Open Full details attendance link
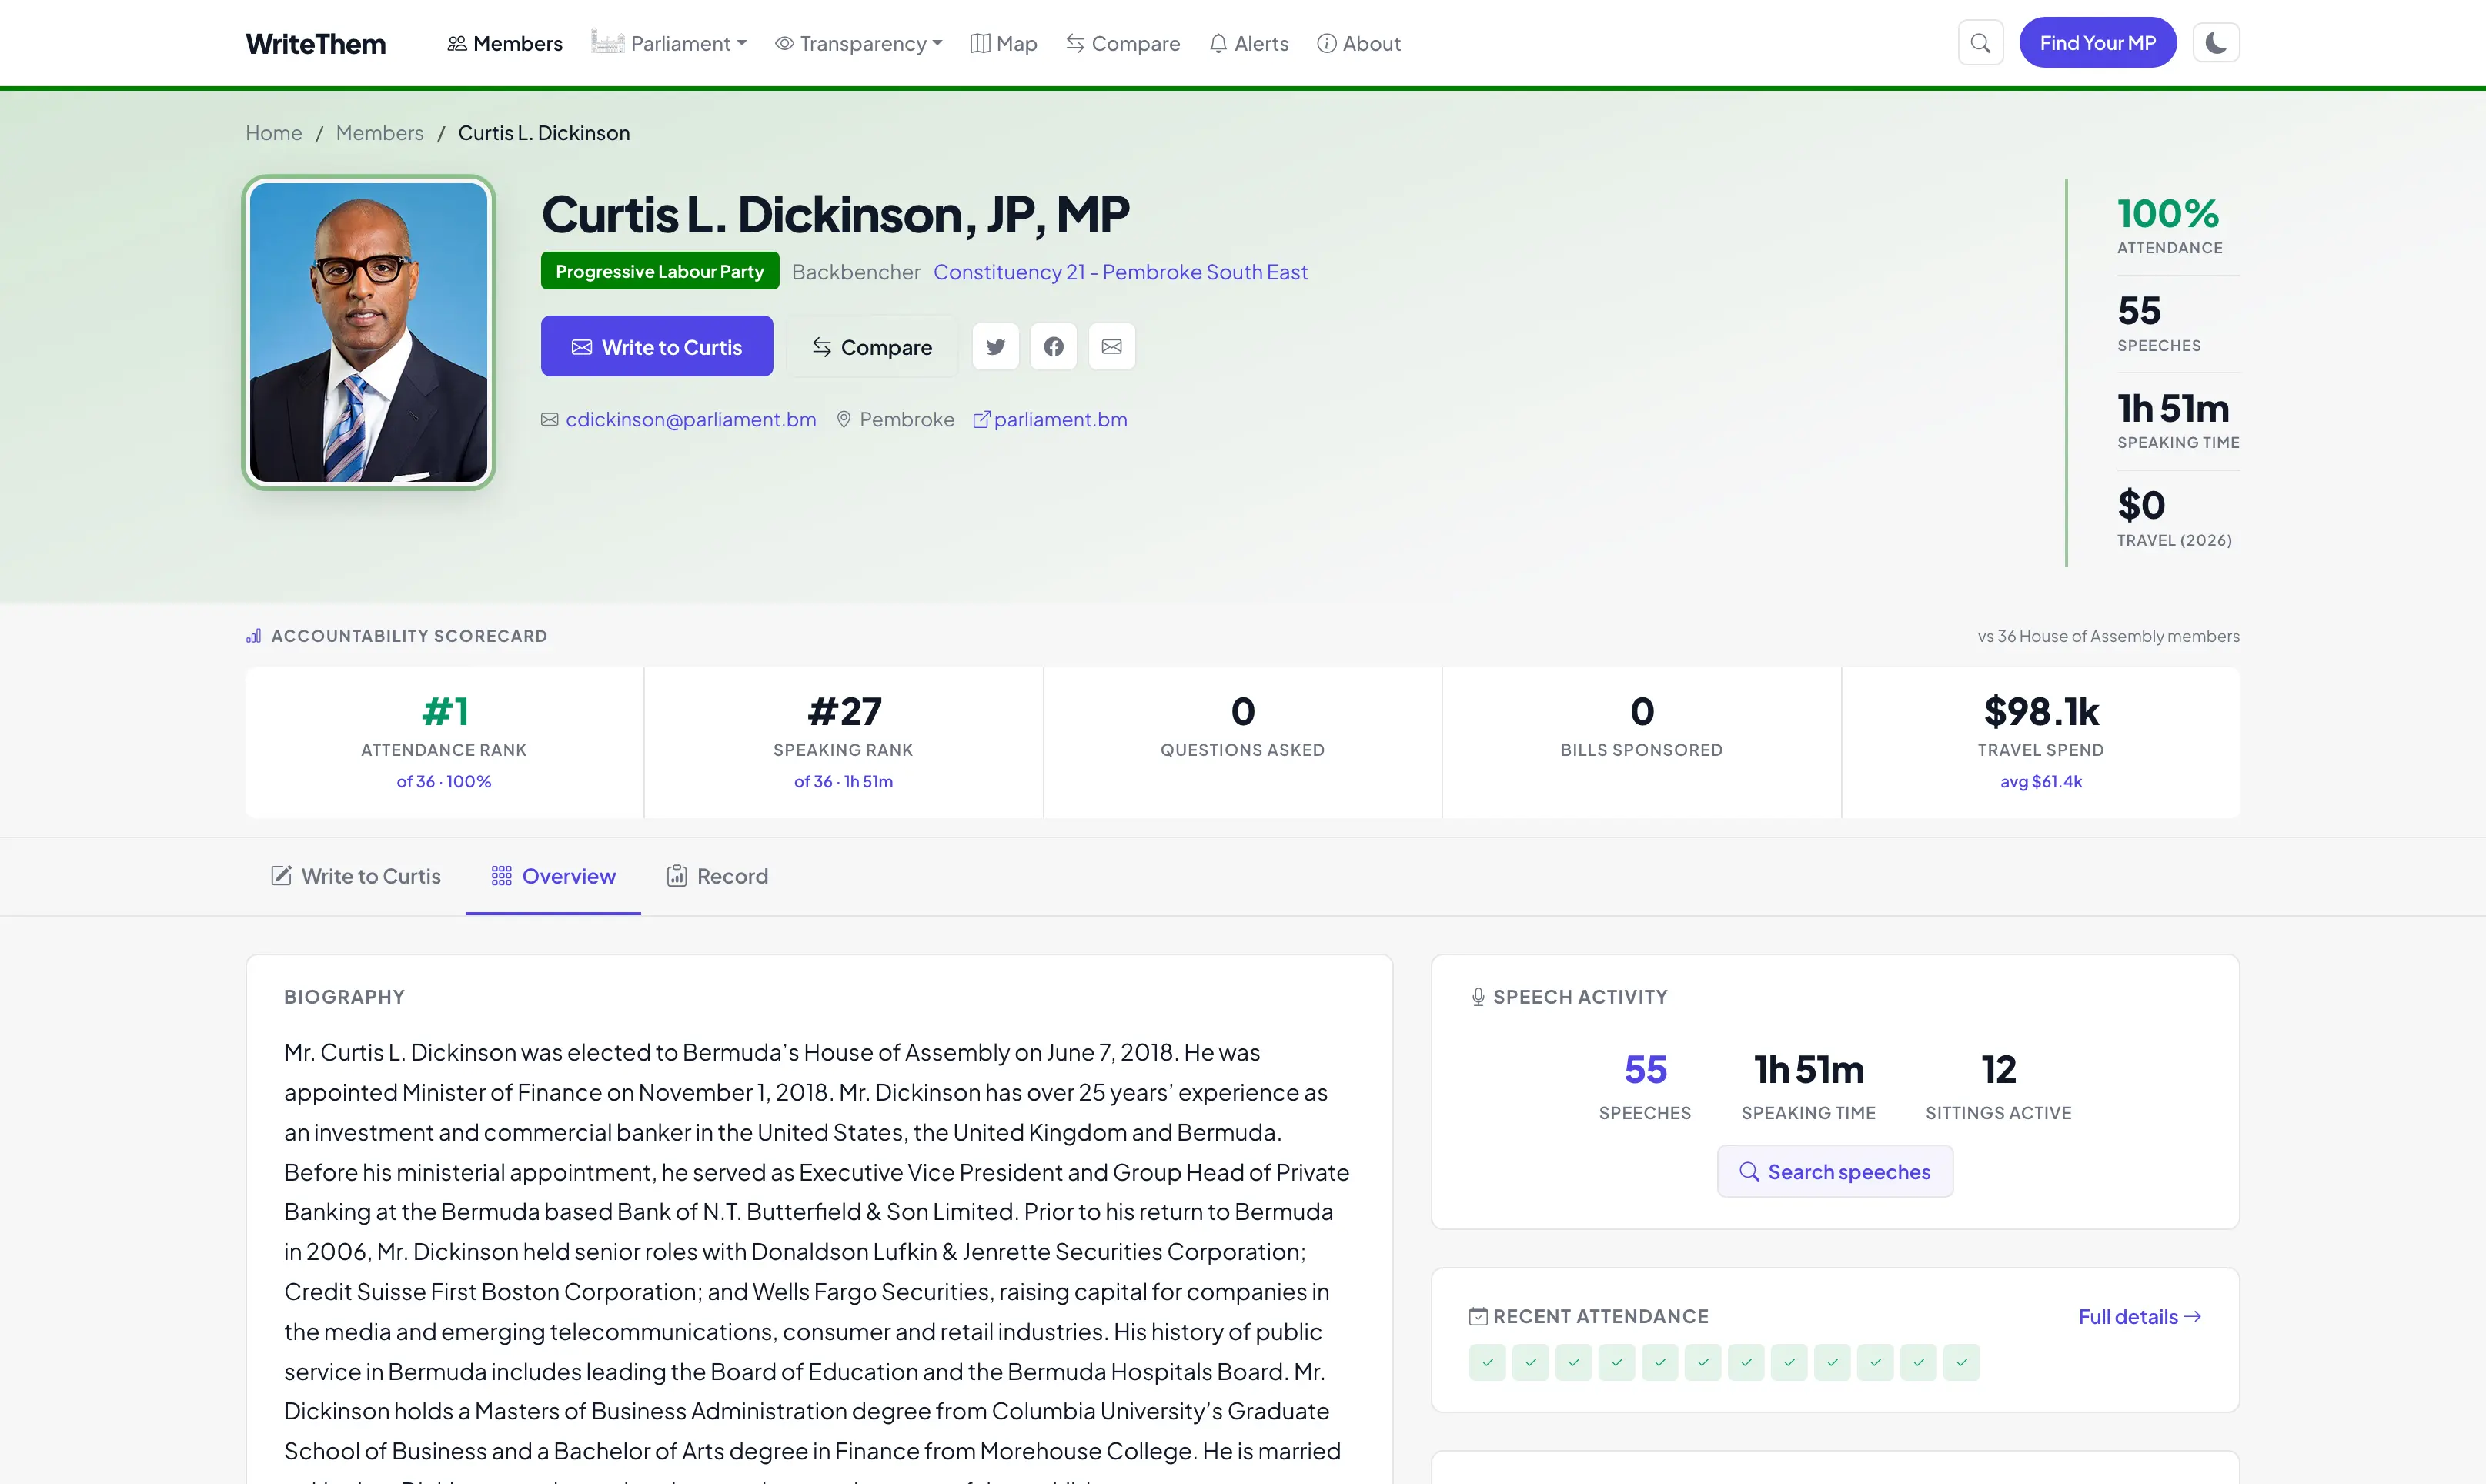Screen dimensions: 2486x1484 coord(2139,1317)
